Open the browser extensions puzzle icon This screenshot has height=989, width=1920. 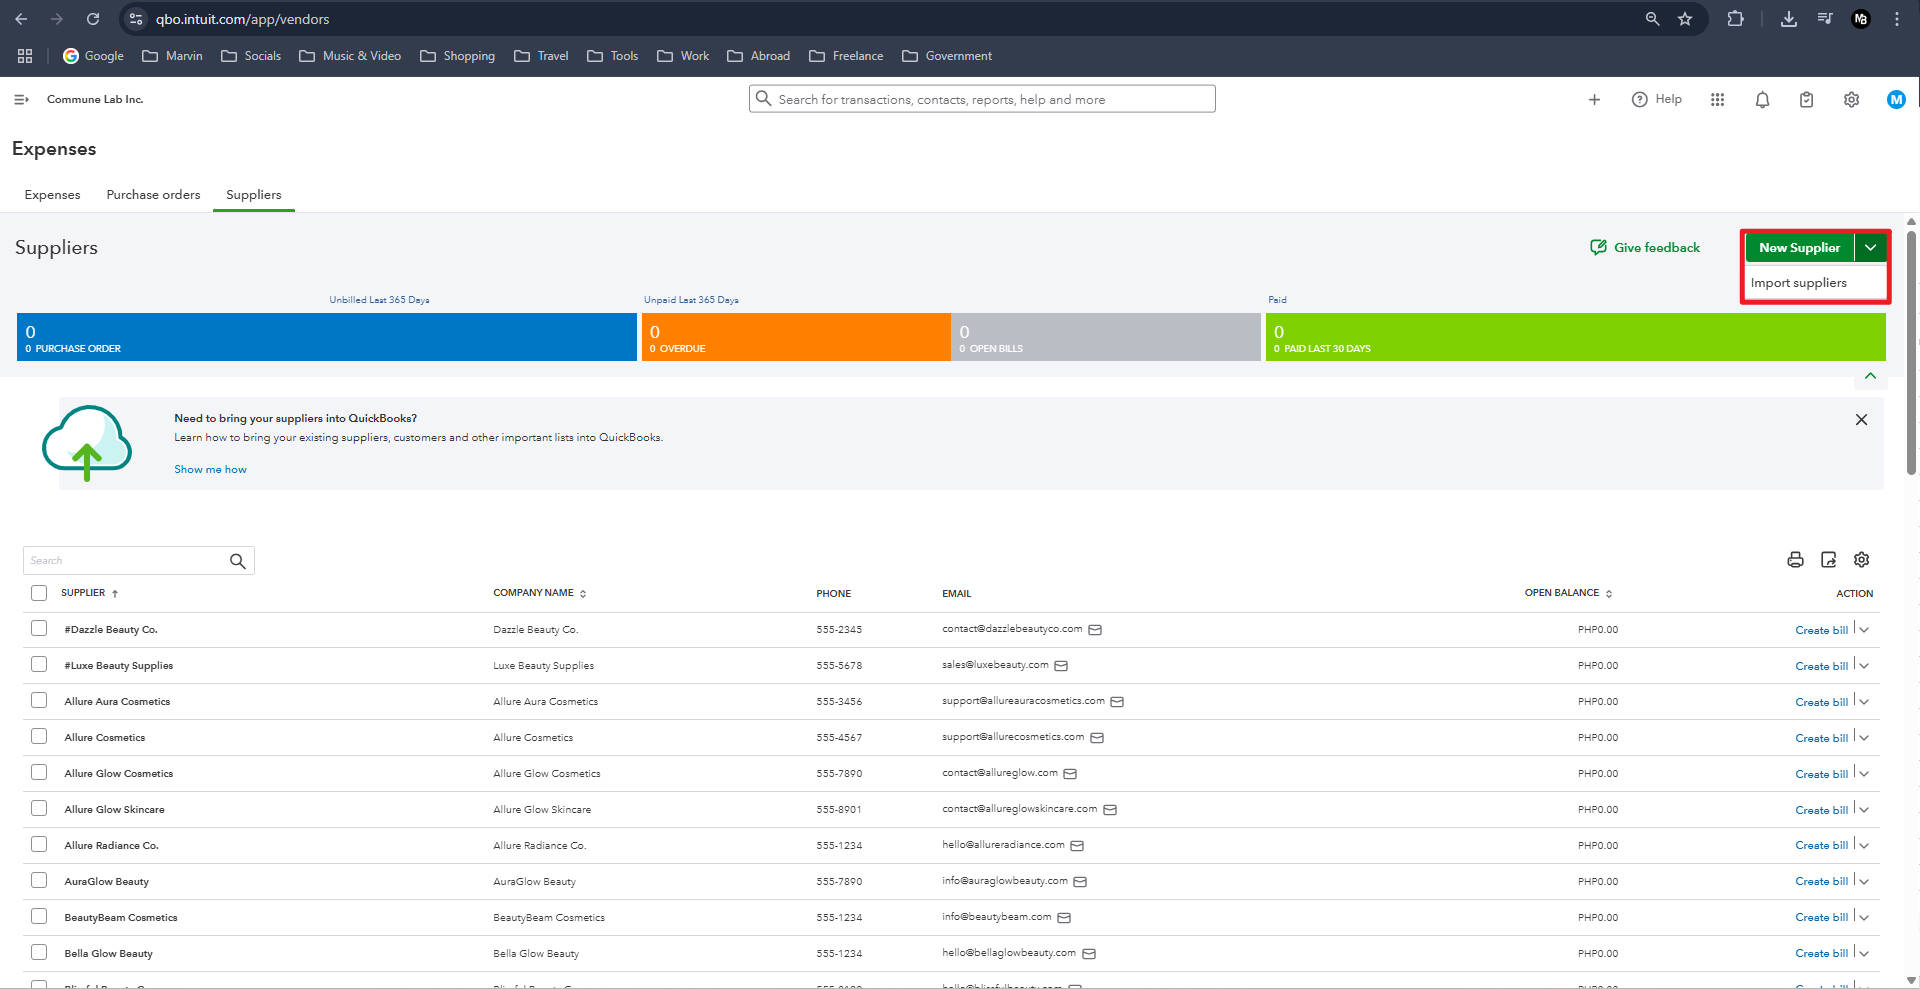point(1735,19)
